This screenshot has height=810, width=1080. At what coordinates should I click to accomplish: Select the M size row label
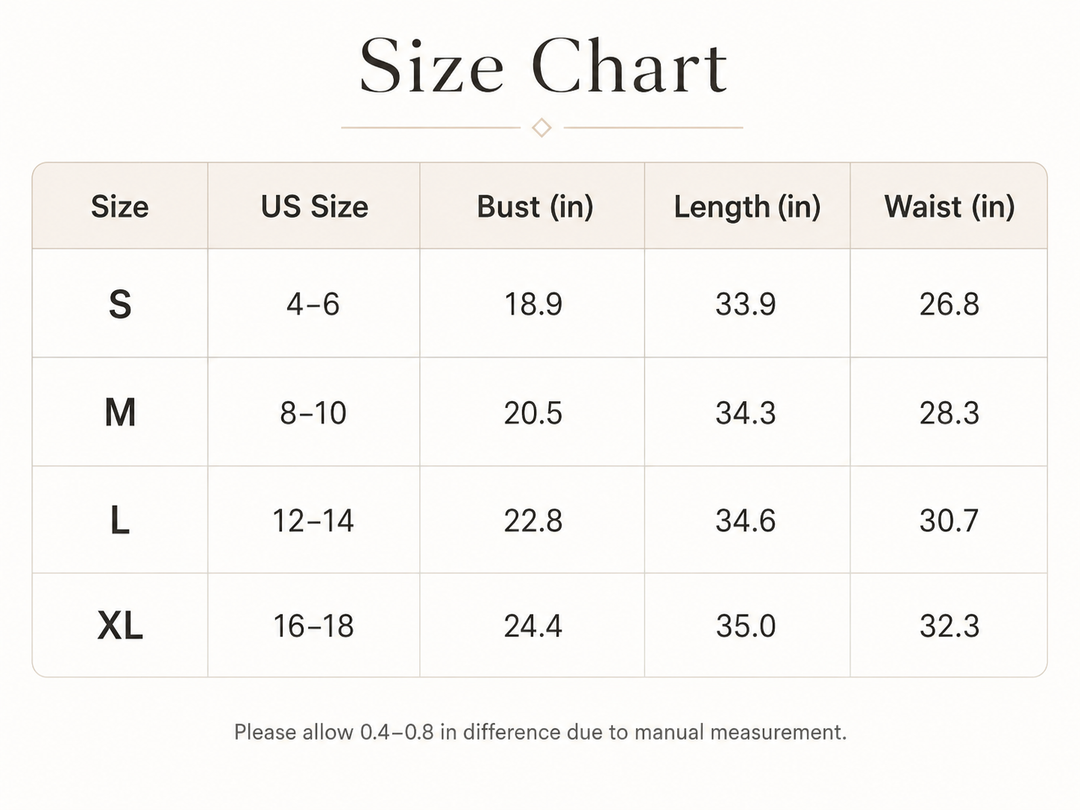pyautogui.click(x=120, y=413)
